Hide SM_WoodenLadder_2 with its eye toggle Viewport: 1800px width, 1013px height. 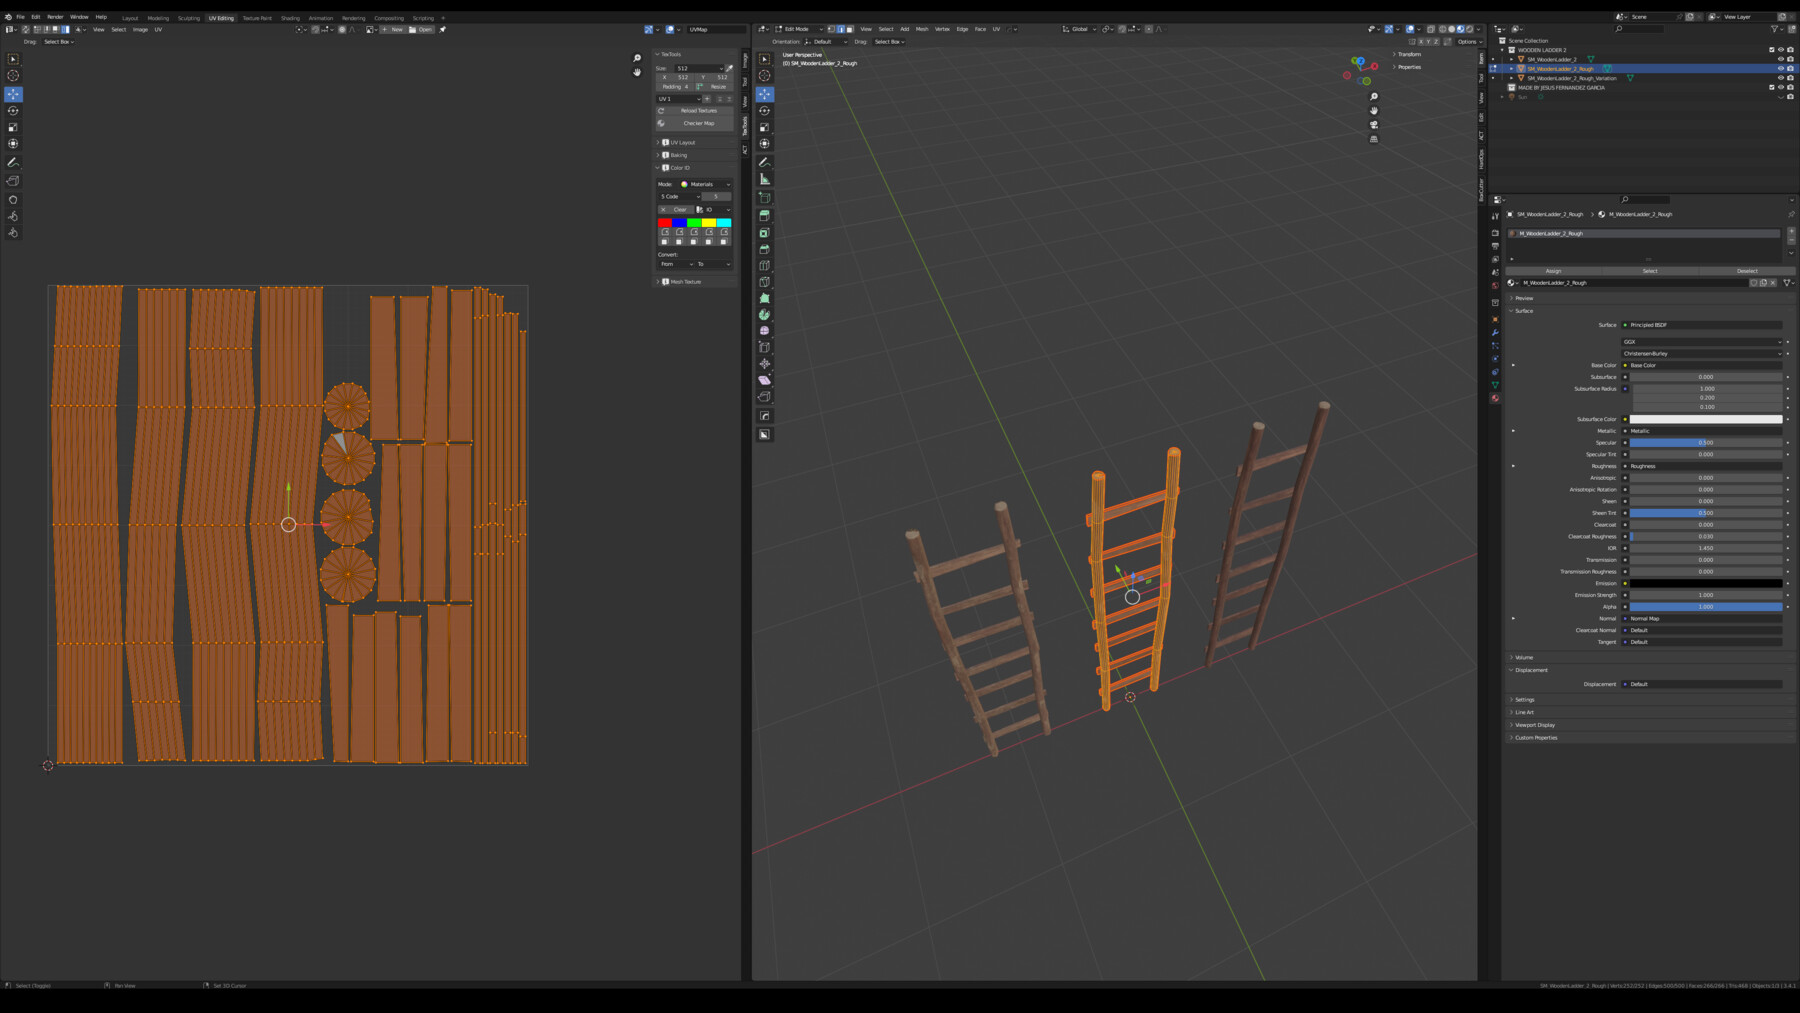(1780, 59)
